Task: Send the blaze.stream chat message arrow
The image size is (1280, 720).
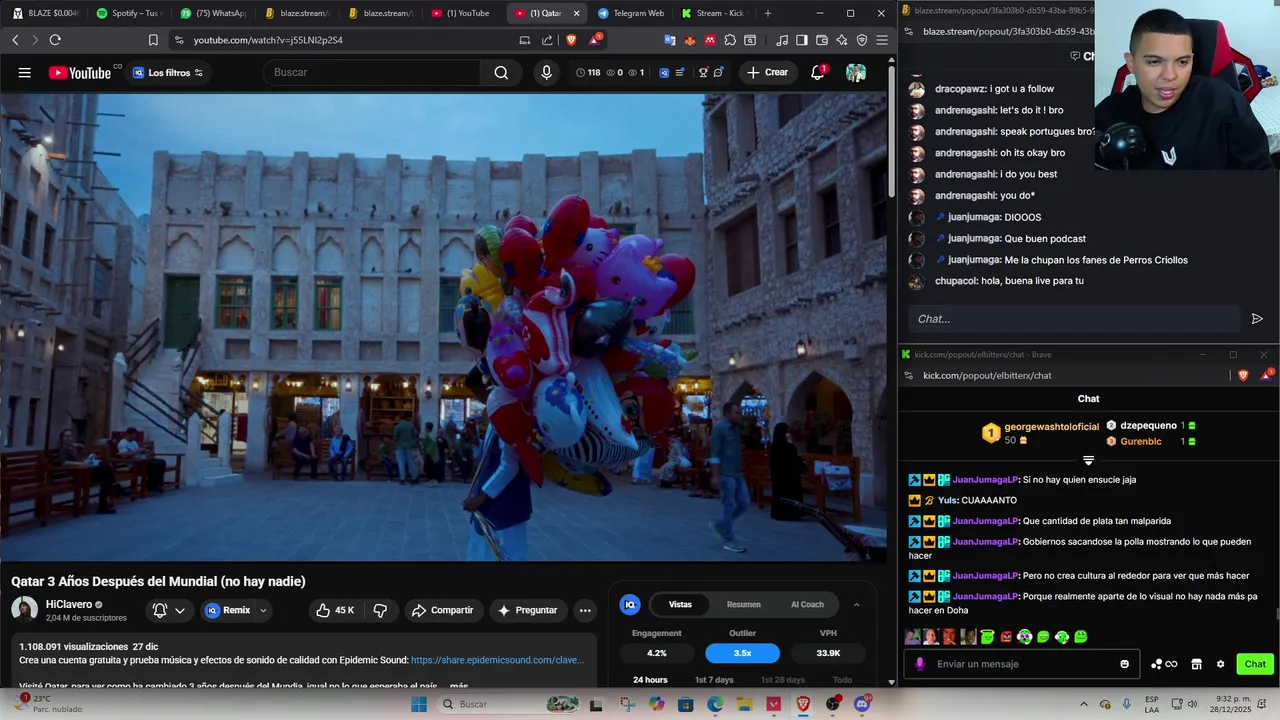Action: click(1257, 319)
